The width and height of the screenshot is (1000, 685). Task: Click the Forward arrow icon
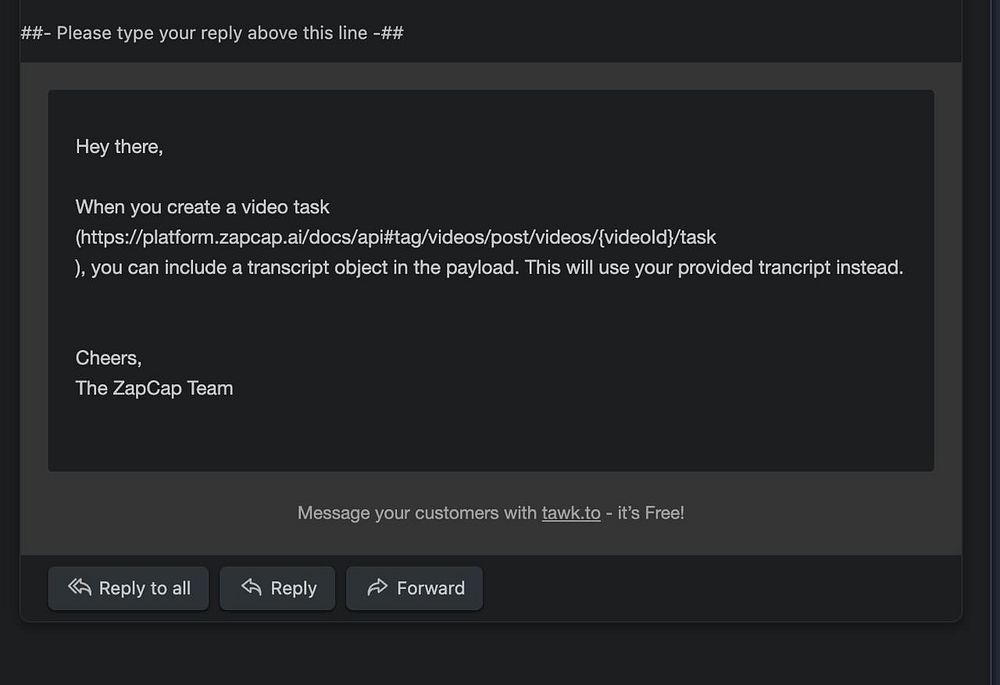377,588
